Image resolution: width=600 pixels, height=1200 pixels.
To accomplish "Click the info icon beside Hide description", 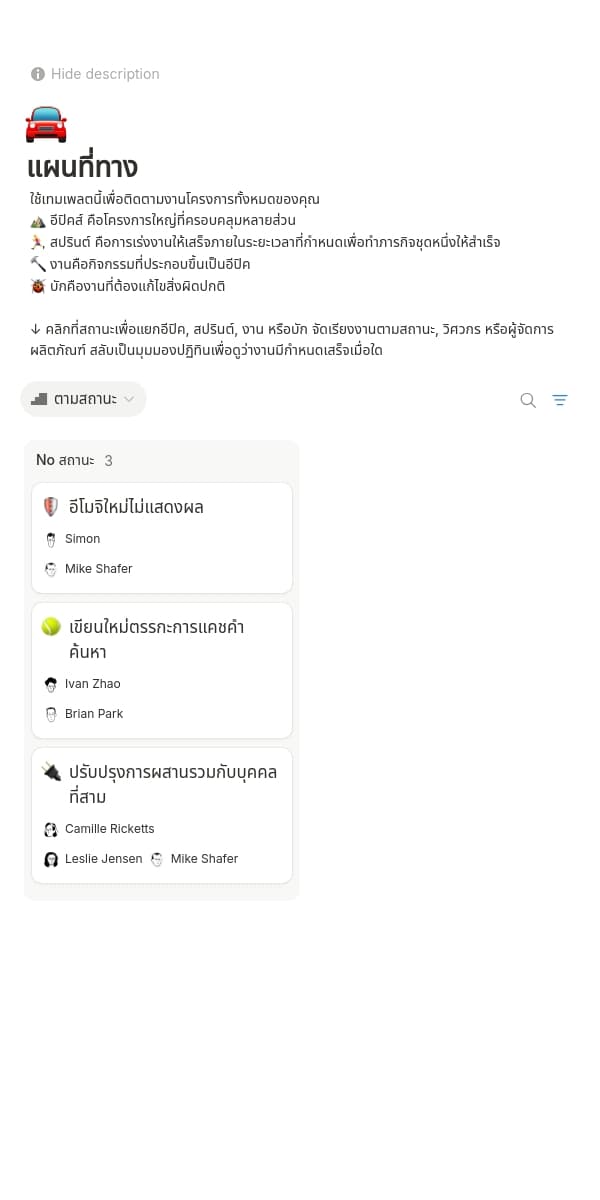I will (37, 74).
